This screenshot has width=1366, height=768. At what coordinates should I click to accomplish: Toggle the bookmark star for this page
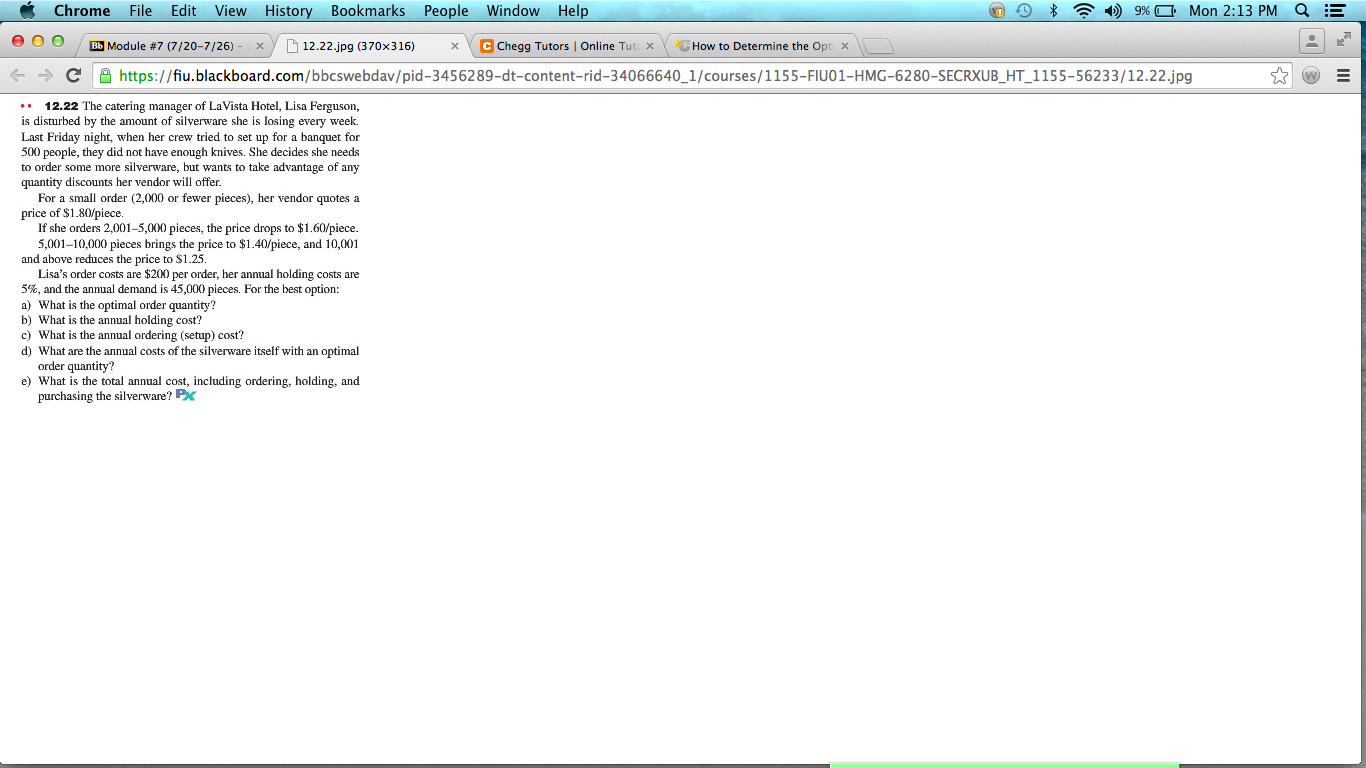coord(1280,75)
